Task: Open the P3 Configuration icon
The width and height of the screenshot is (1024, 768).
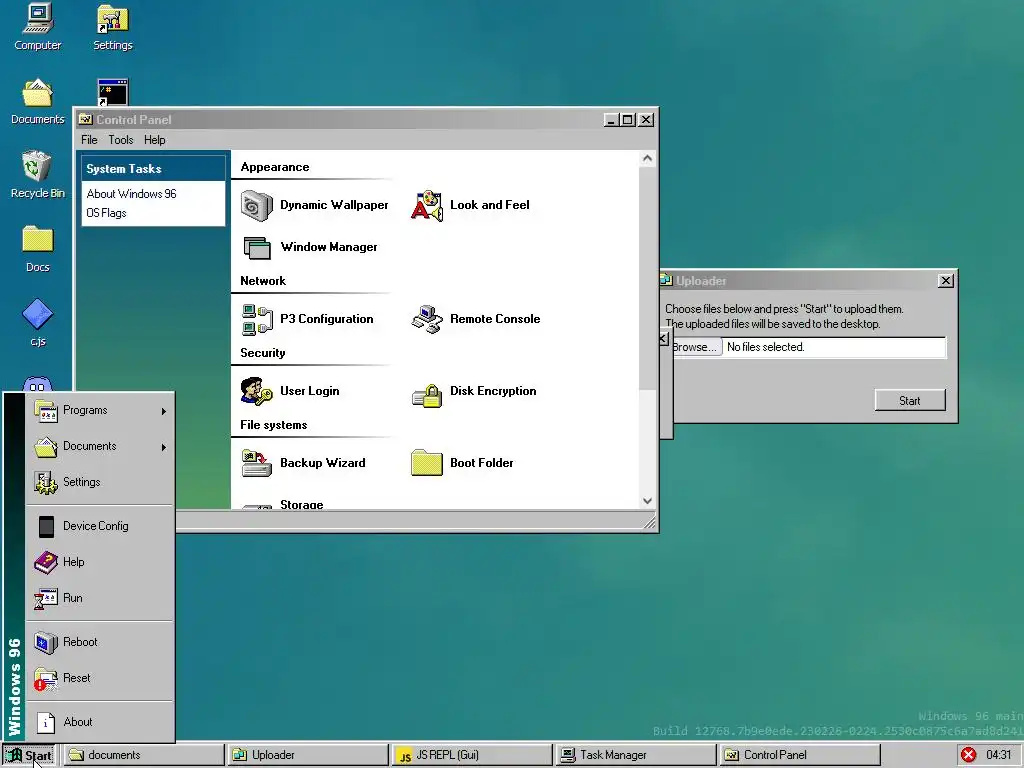Action: coord(257,319)
